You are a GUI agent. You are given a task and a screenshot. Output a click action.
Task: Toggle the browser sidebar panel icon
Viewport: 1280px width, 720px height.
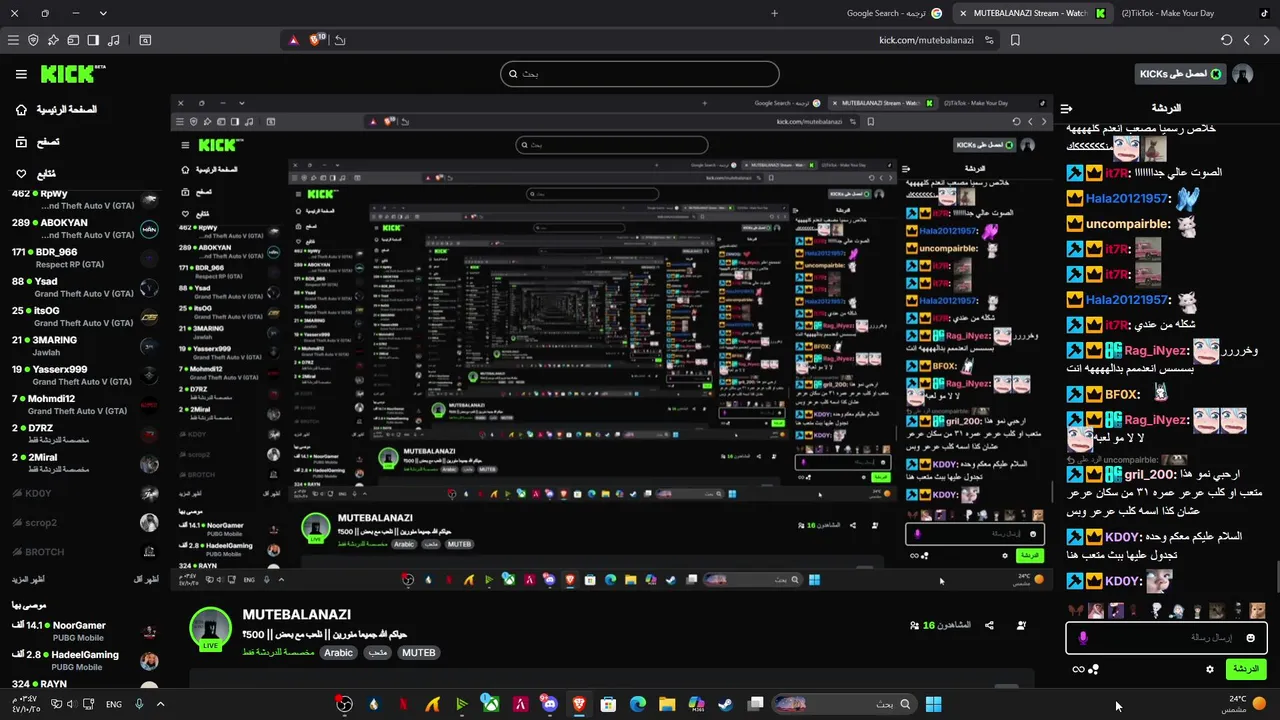point(93,40)
